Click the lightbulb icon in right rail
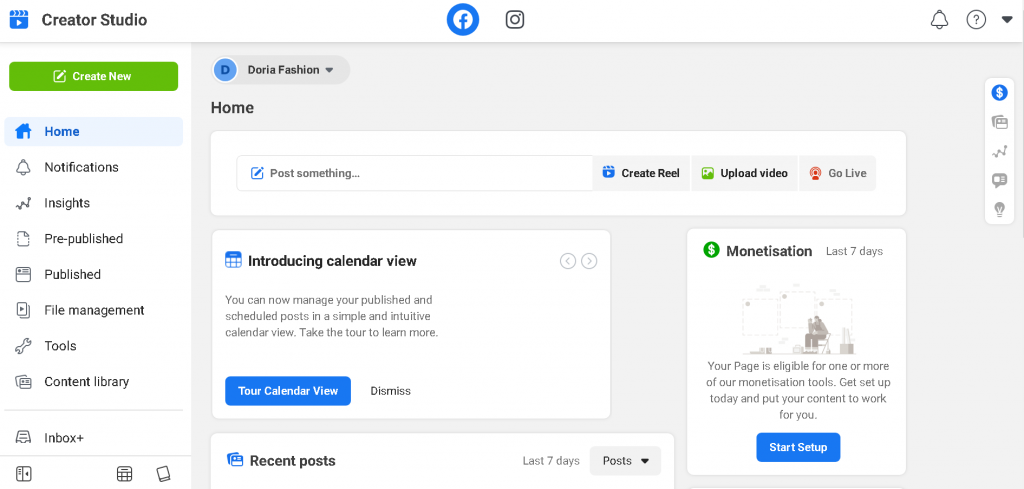This screenshot has width=1024, height=489. point(999,209)
